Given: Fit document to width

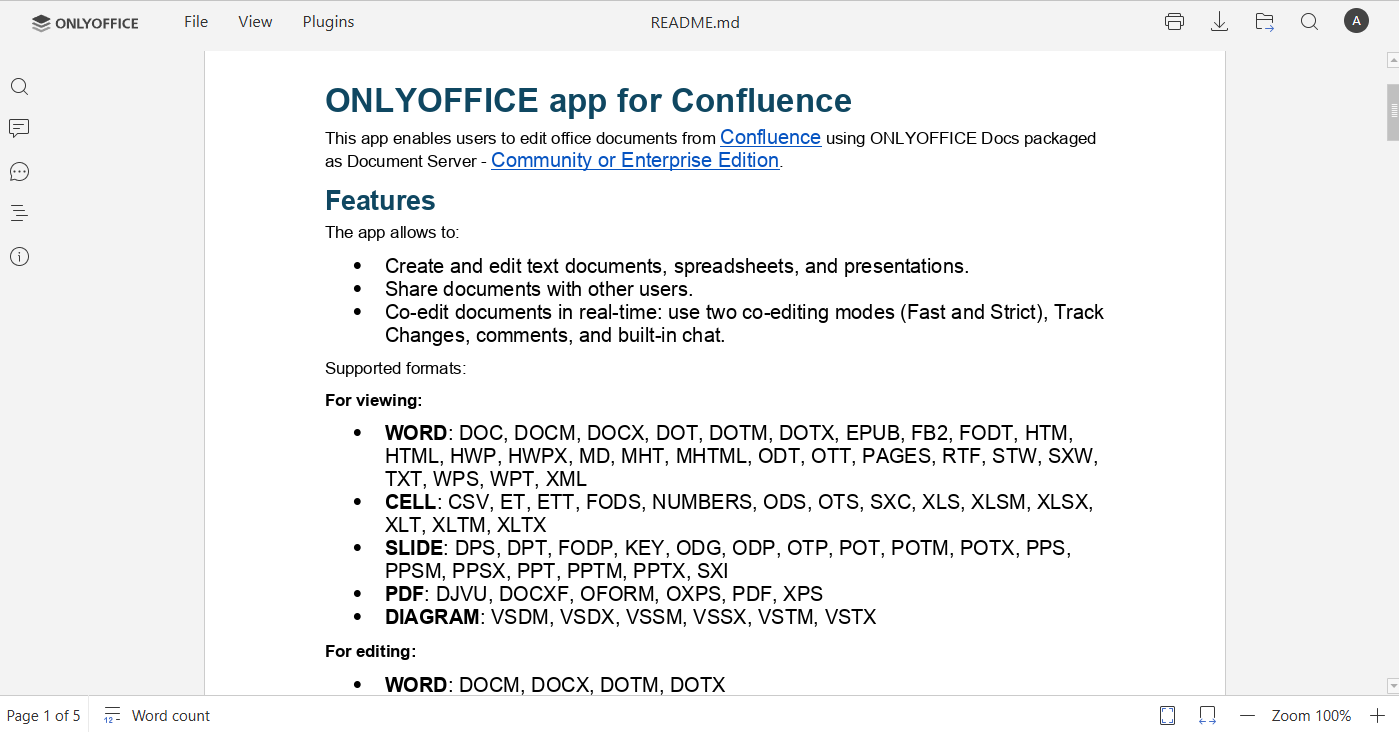Looking at the screenshot, I should coord(1207,715).
